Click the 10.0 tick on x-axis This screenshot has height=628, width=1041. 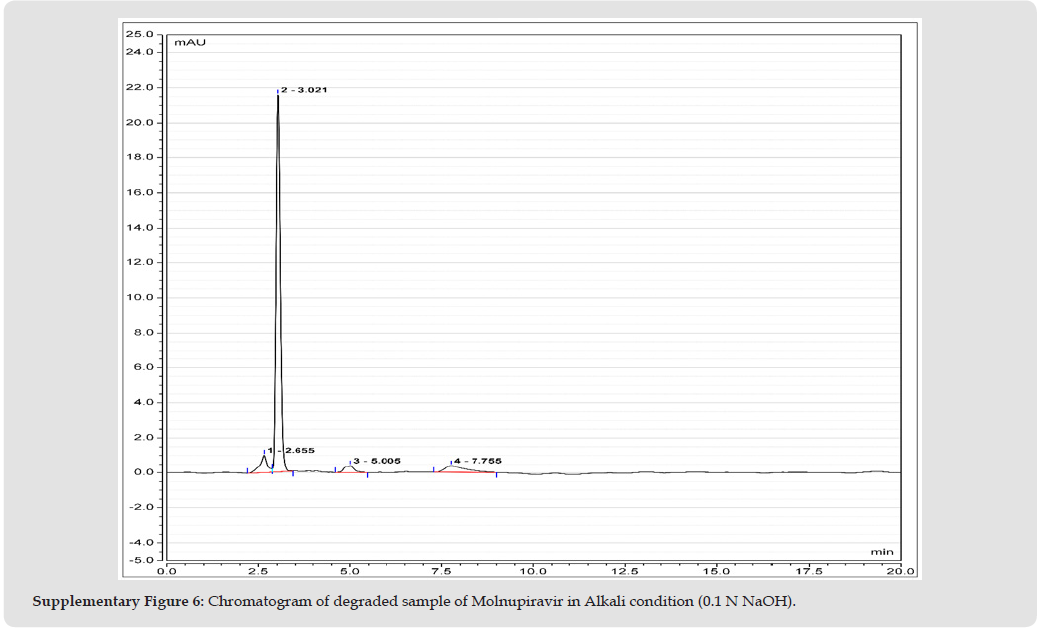pyautogui.click(x=533, y=571)
